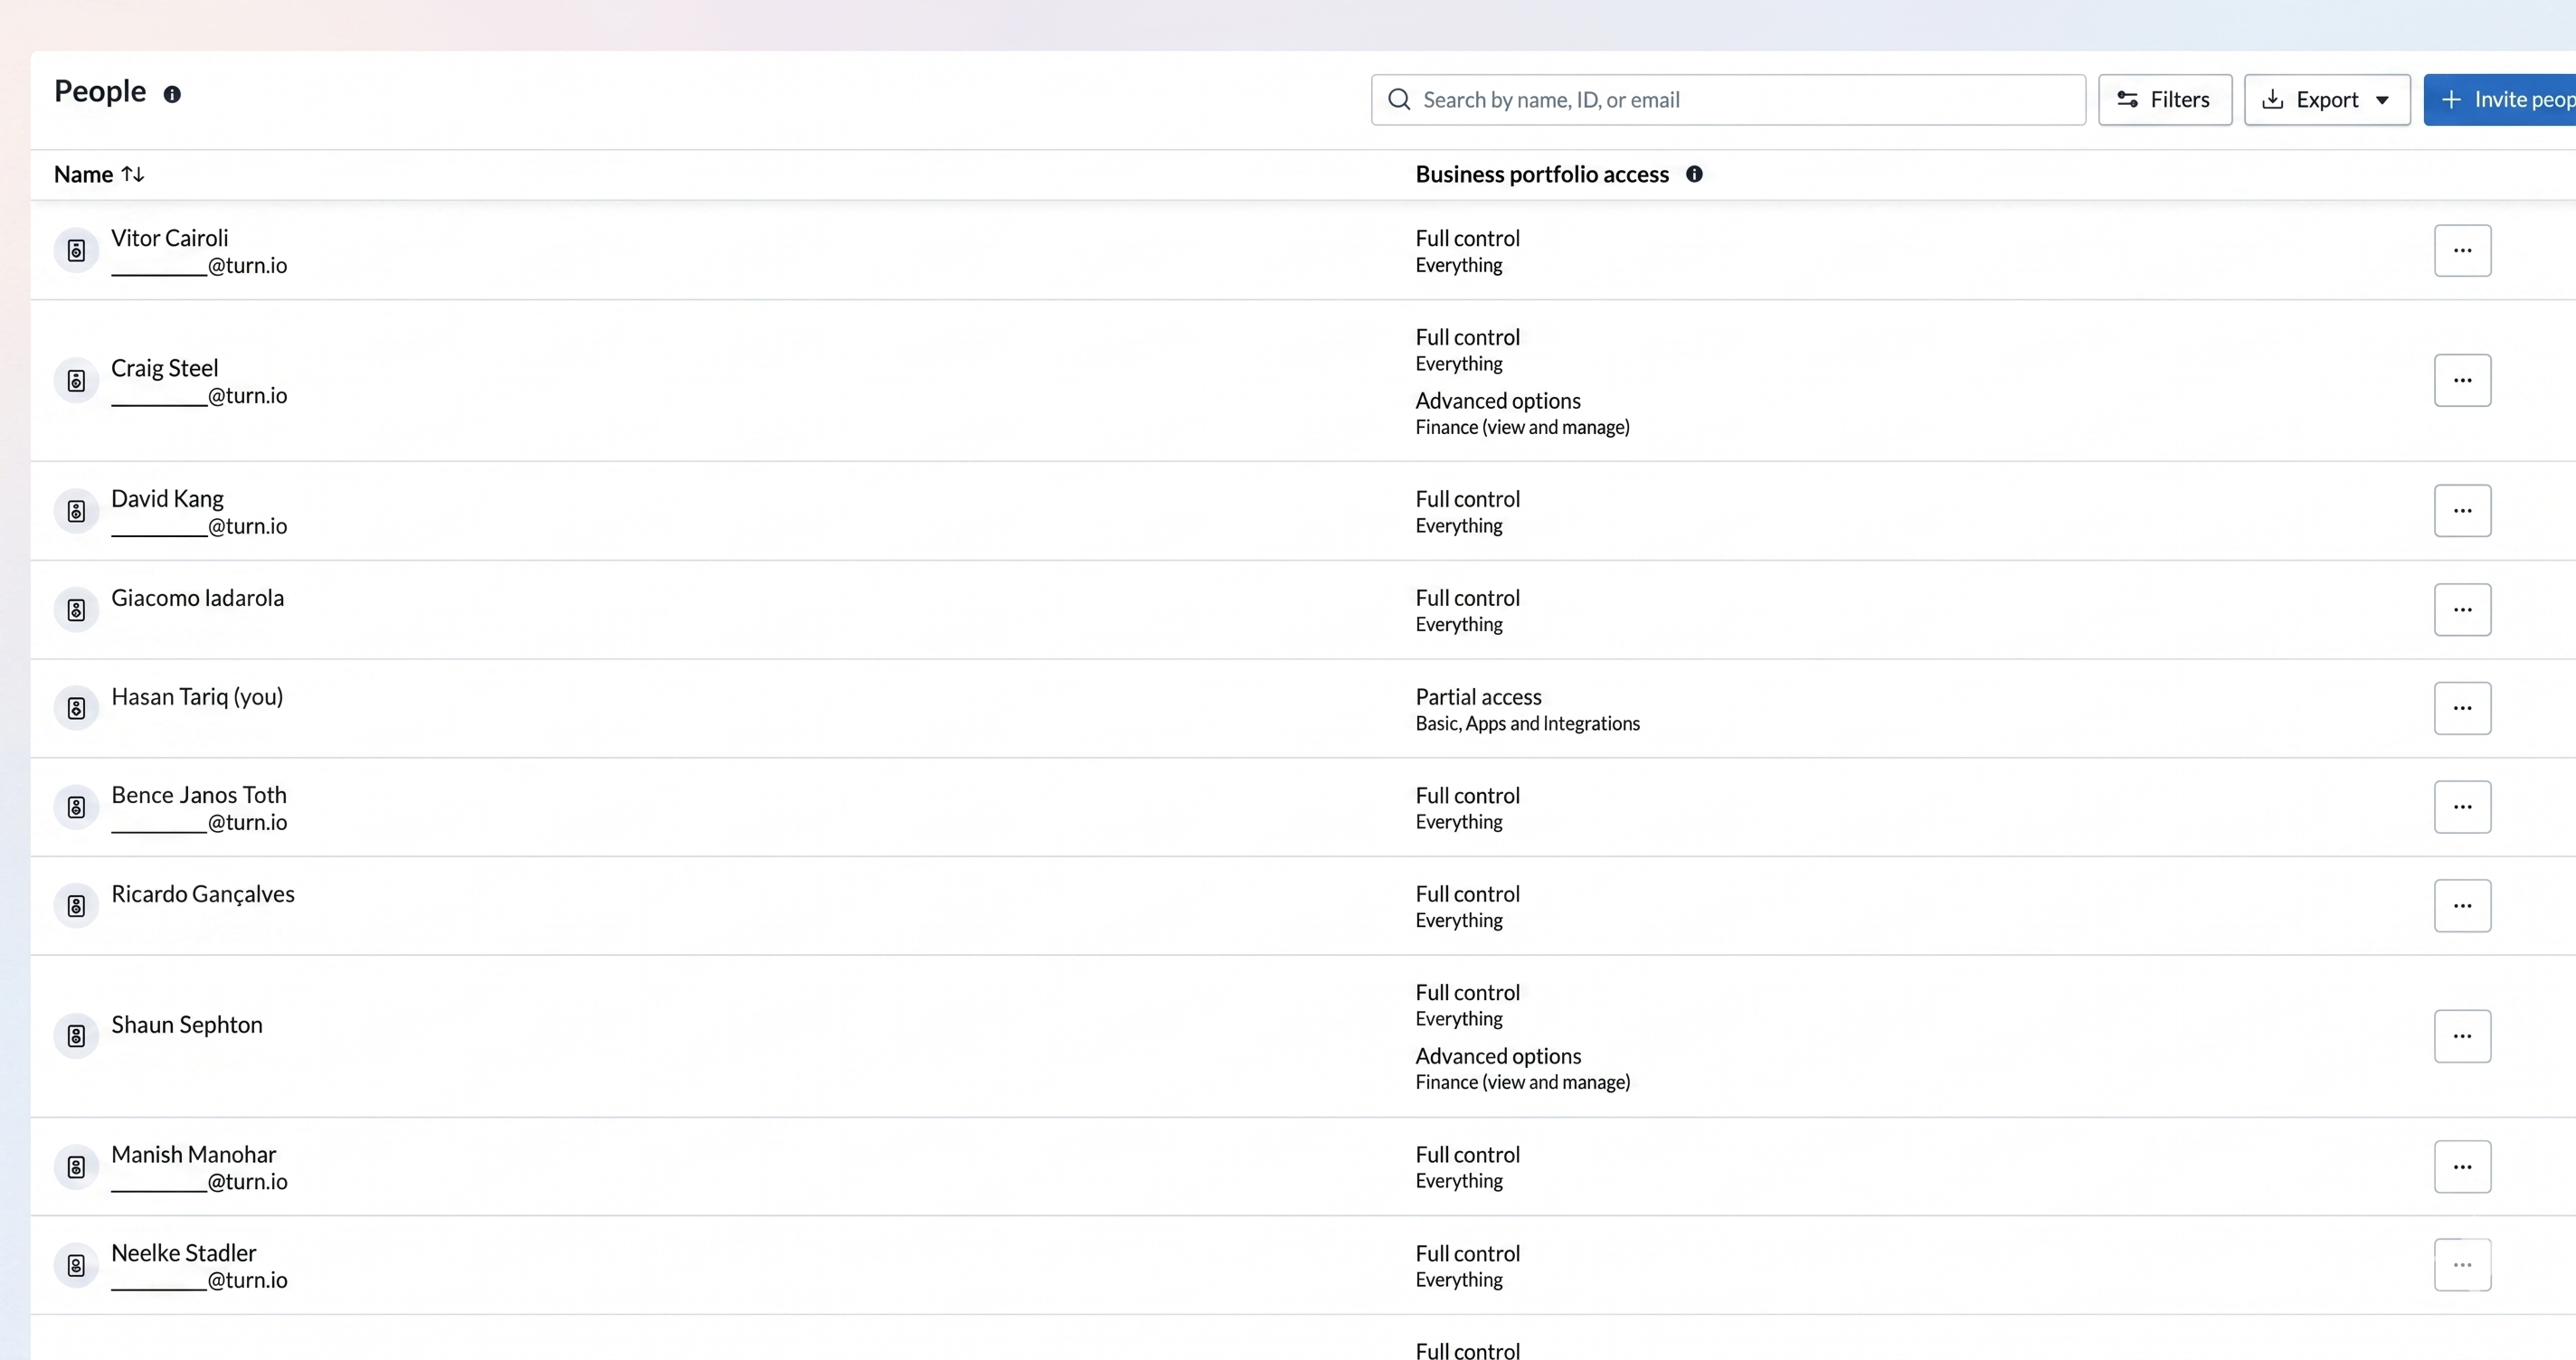This screenshot has height=1360, width=2576.
Task: Click Shaun Sephton's avatar icon
Action: pyautogui.click(x=76, y=1037)
